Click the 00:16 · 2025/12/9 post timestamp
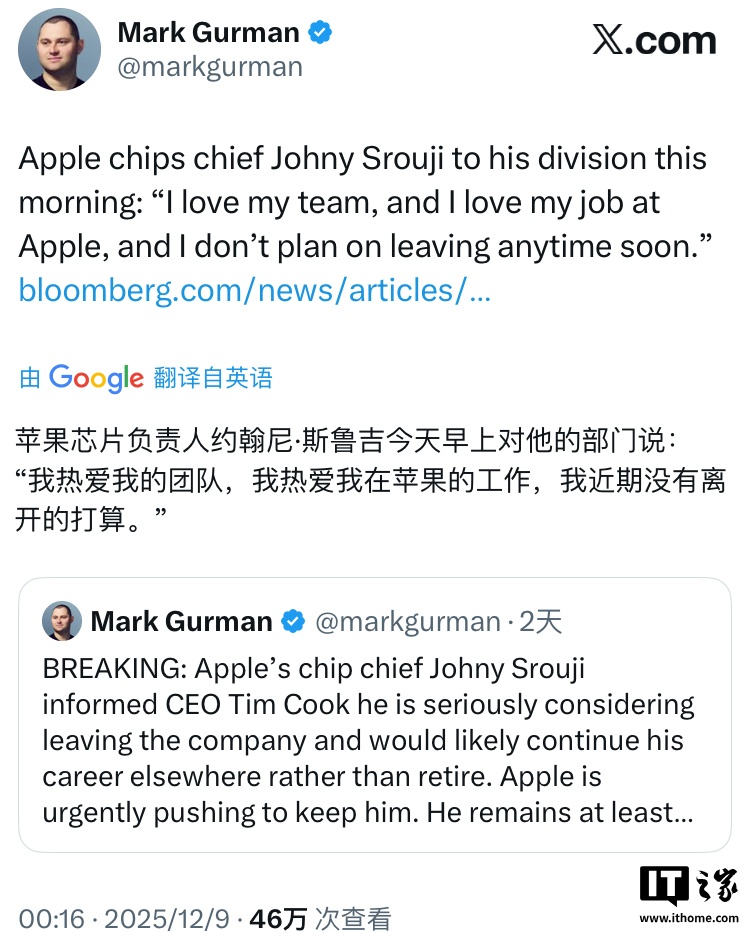Screen dimensions: 750x932 click(x=124, y=917)
